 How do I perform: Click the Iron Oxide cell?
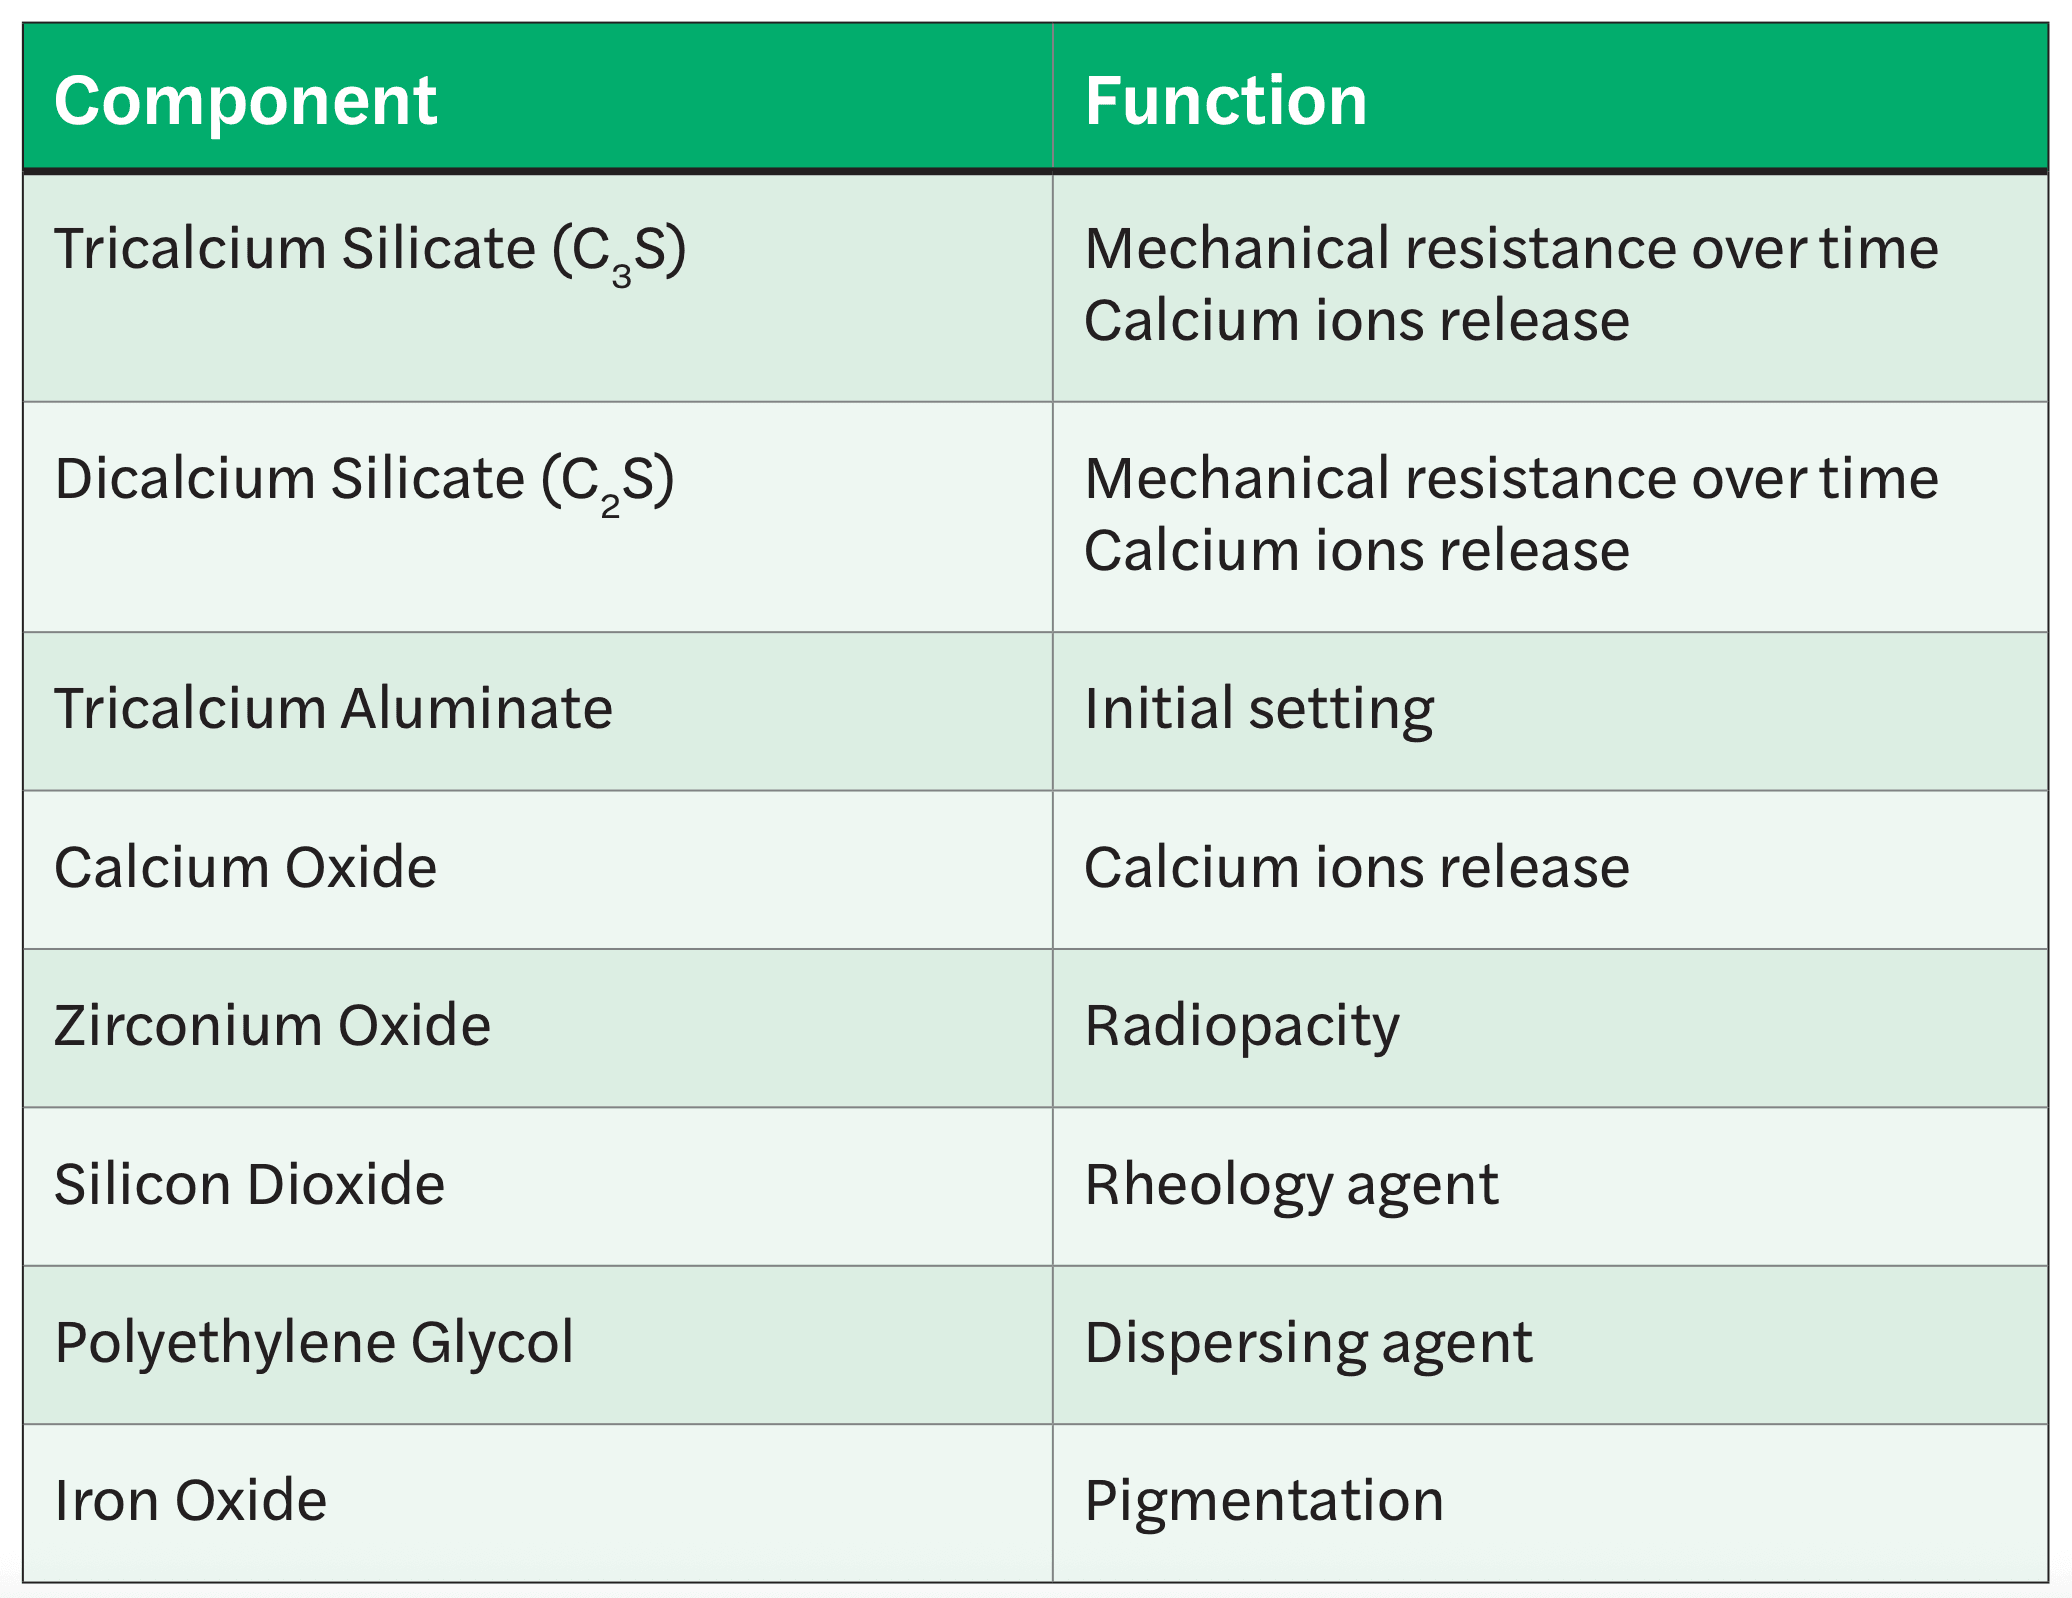point(538,1503)
